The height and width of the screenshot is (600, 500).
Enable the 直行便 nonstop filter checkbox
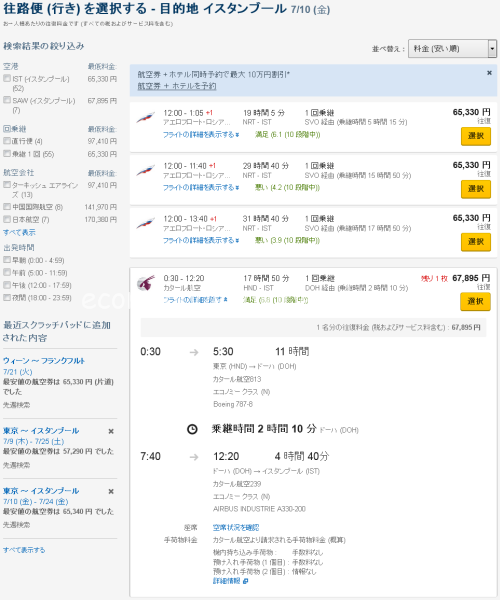pos(7,141)
